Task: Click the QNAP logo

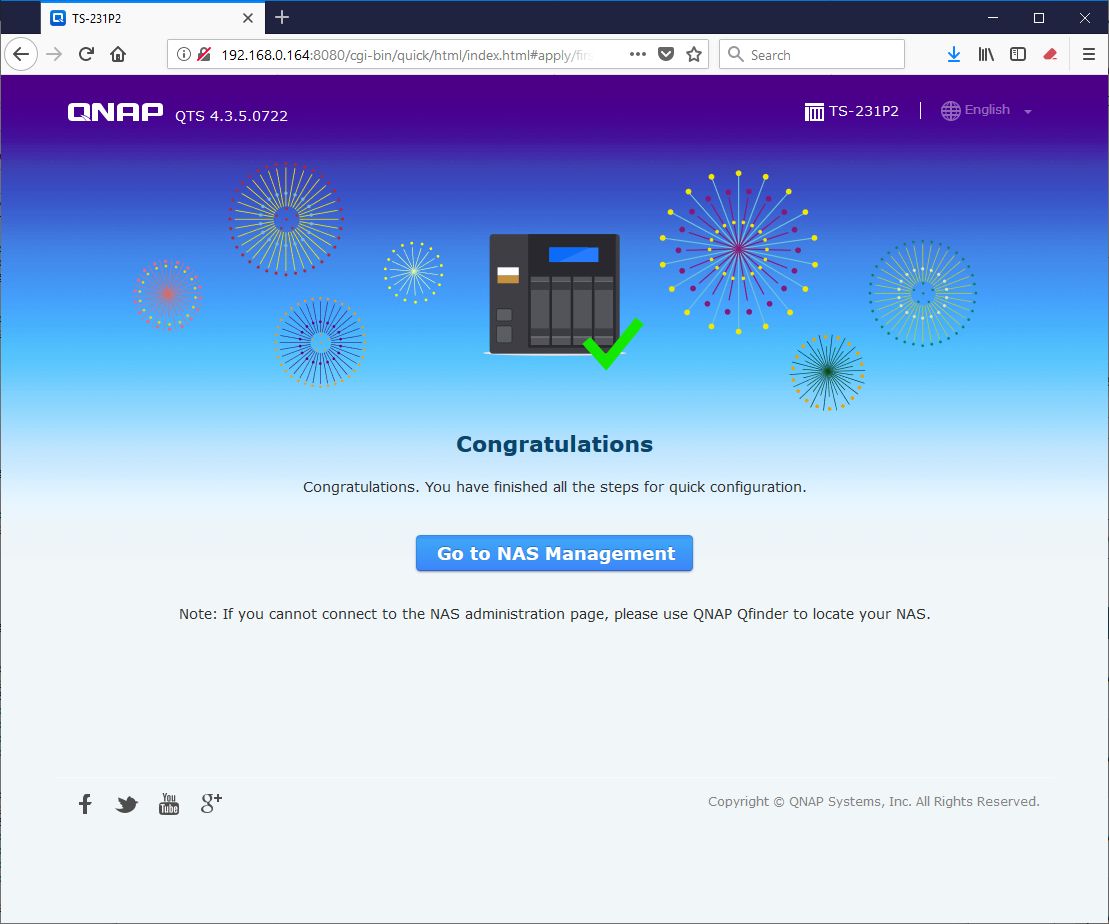Action: (115, 112)
